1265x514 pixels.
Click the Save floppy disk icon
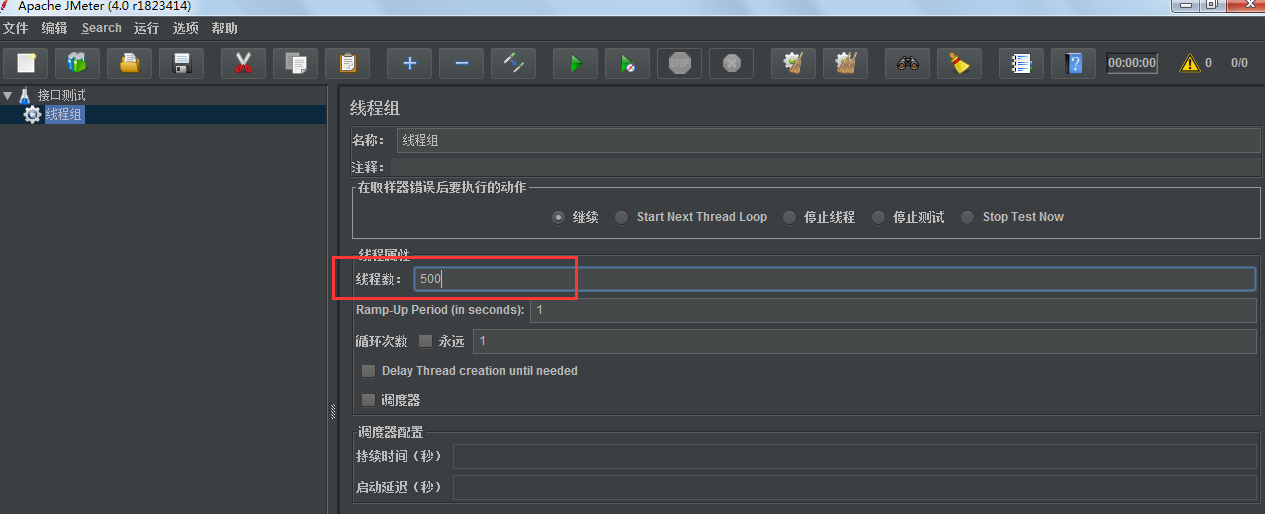182,64
